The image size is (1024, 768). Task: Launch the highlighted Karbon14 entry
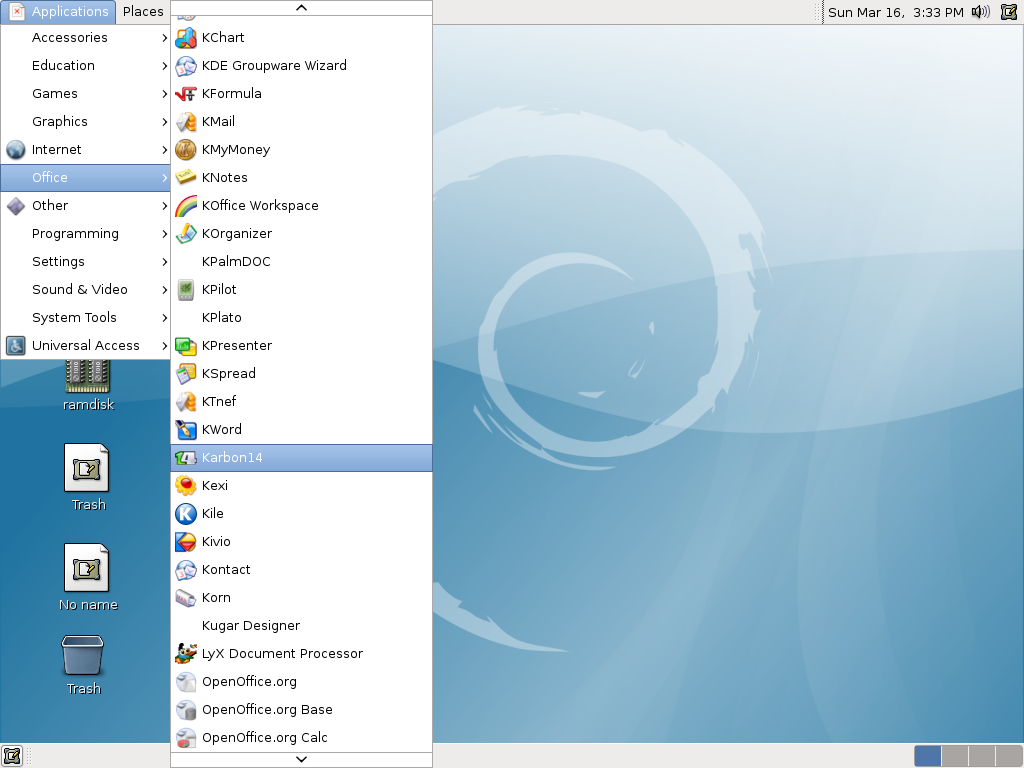(x=301, y=458)
